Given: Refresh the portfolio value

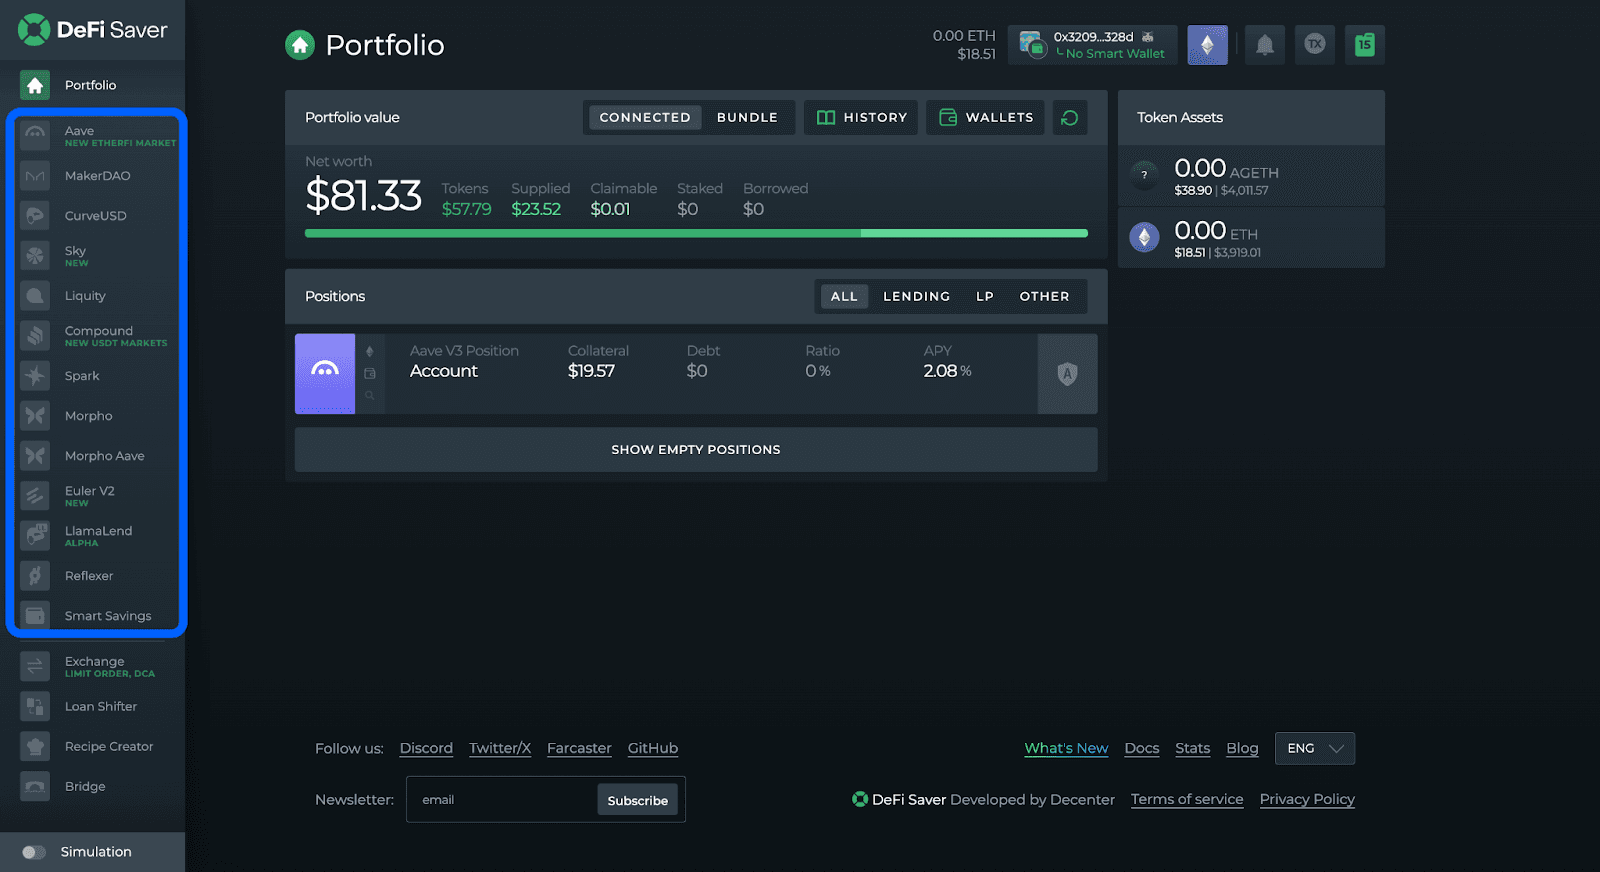Looking at the screenshot, I should (1070, 117).
